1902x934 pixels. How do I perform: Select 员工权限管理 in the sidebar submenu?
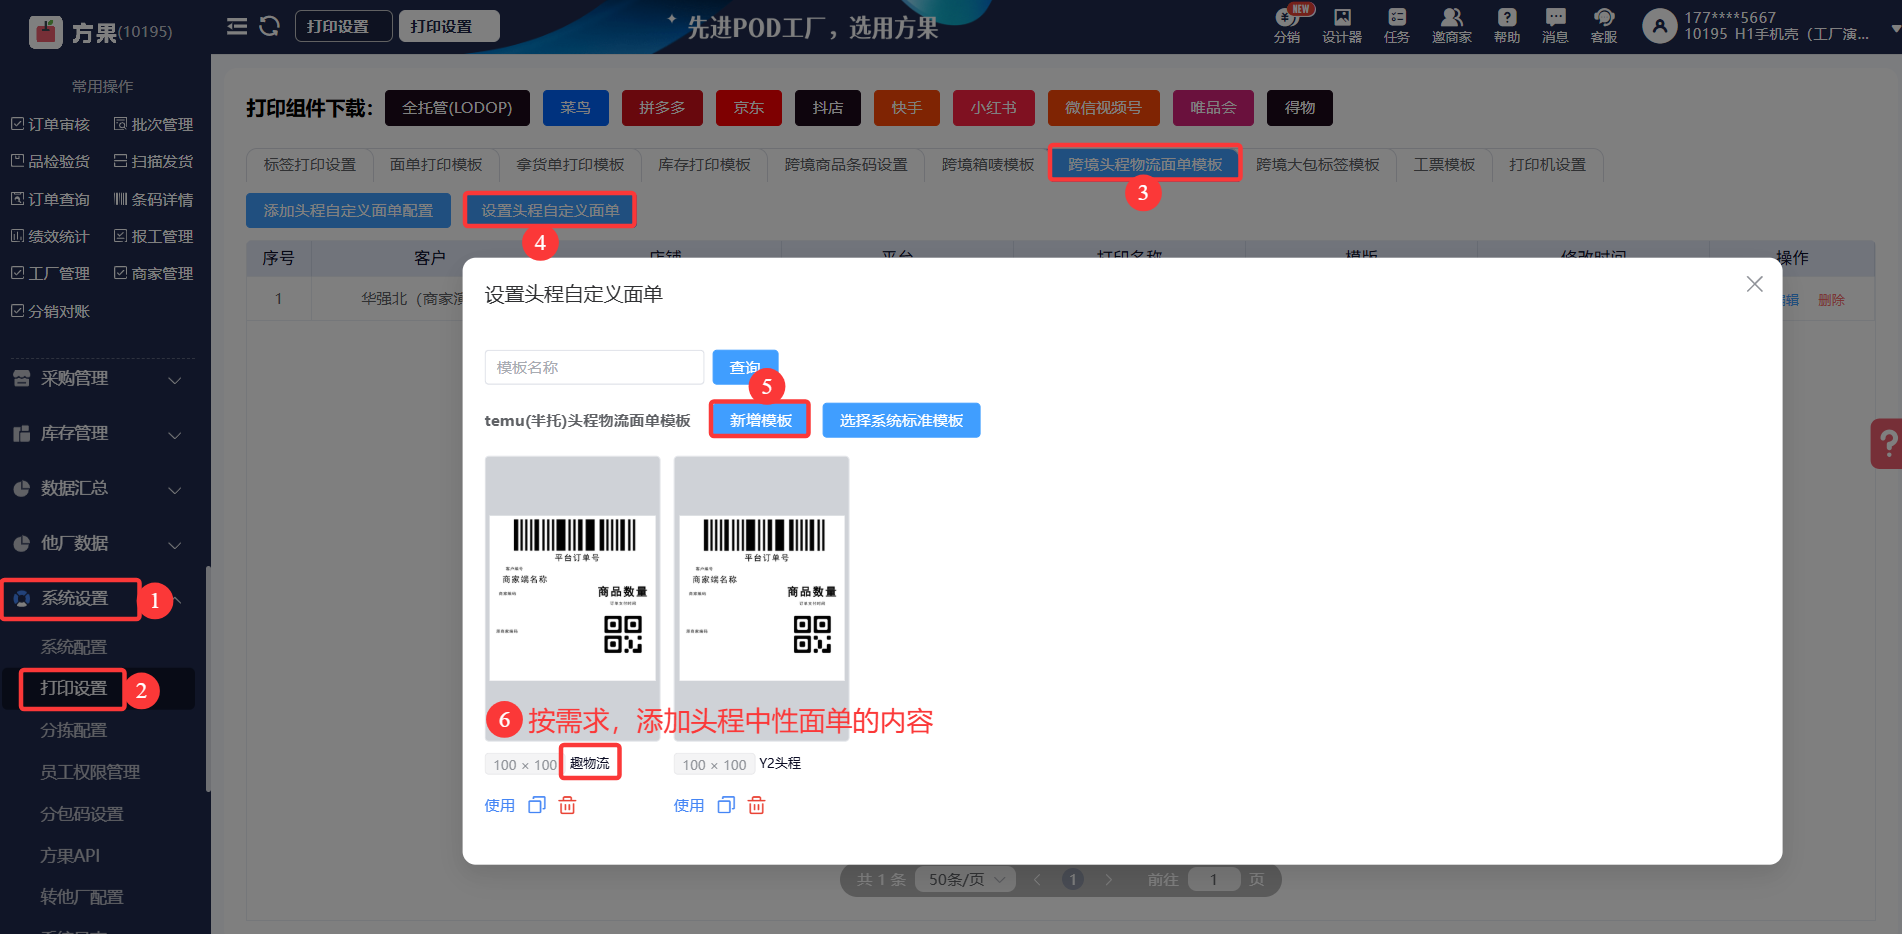tap(90, 772)
